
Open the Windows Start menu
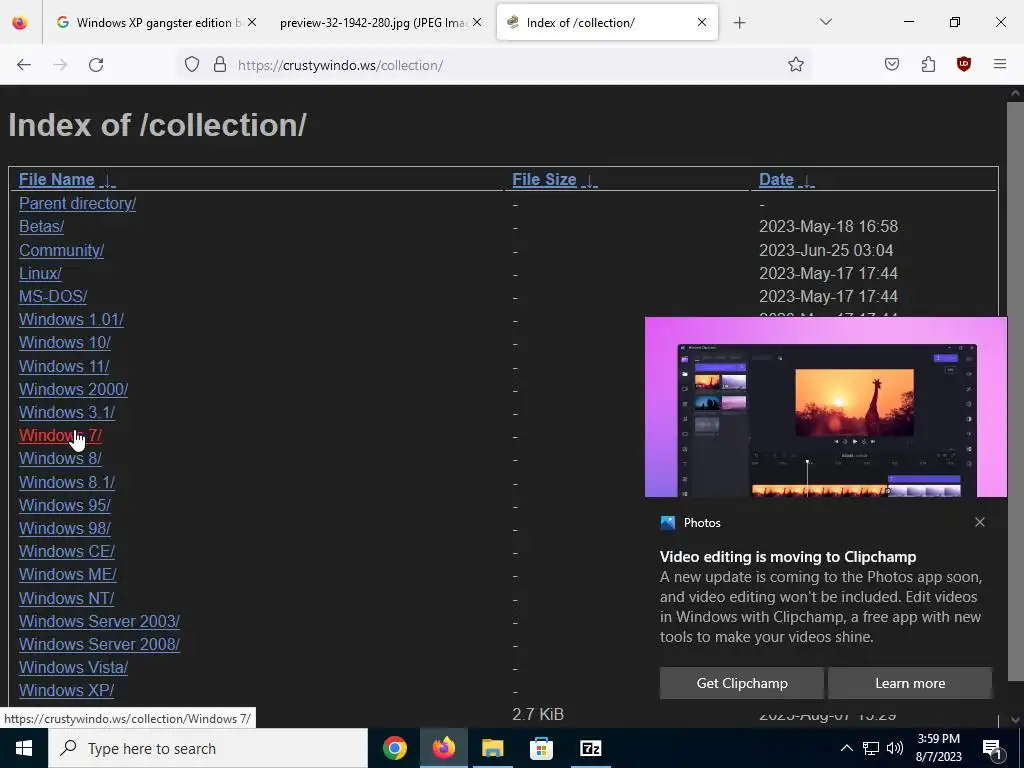[x=24, y=748]
